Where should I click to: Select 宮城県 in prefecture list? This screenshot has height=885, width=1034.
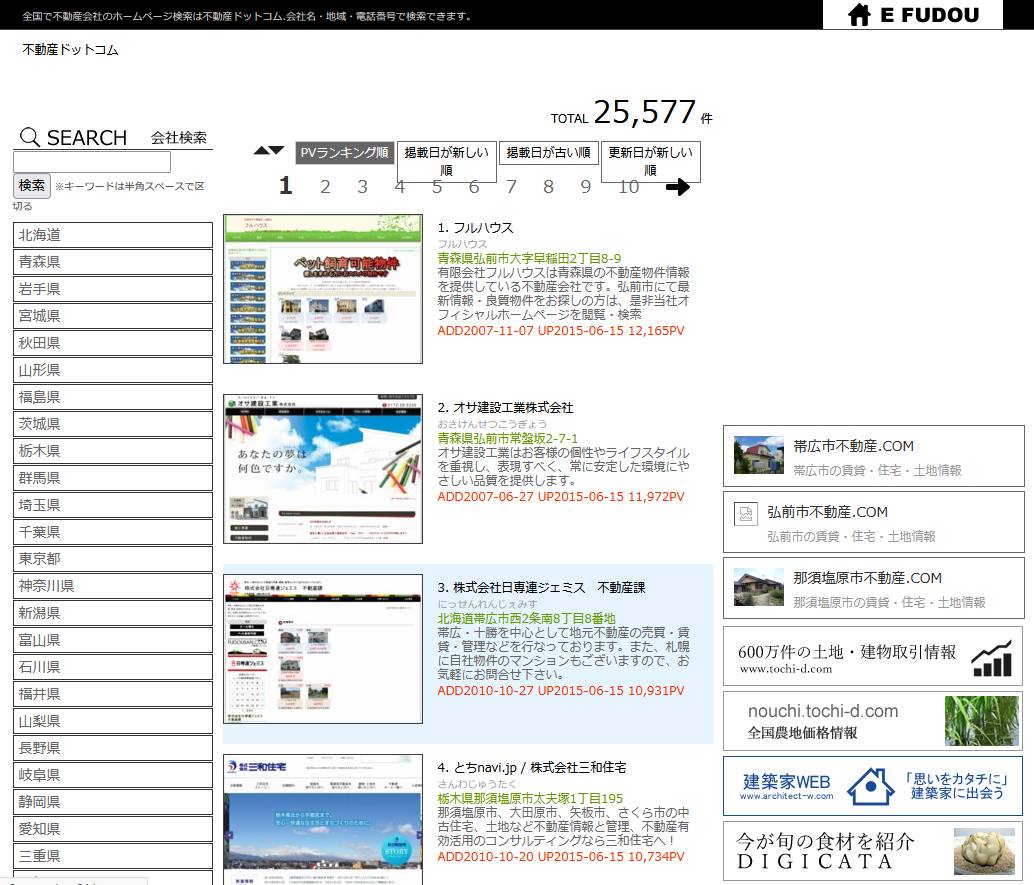tap(113, 316)
